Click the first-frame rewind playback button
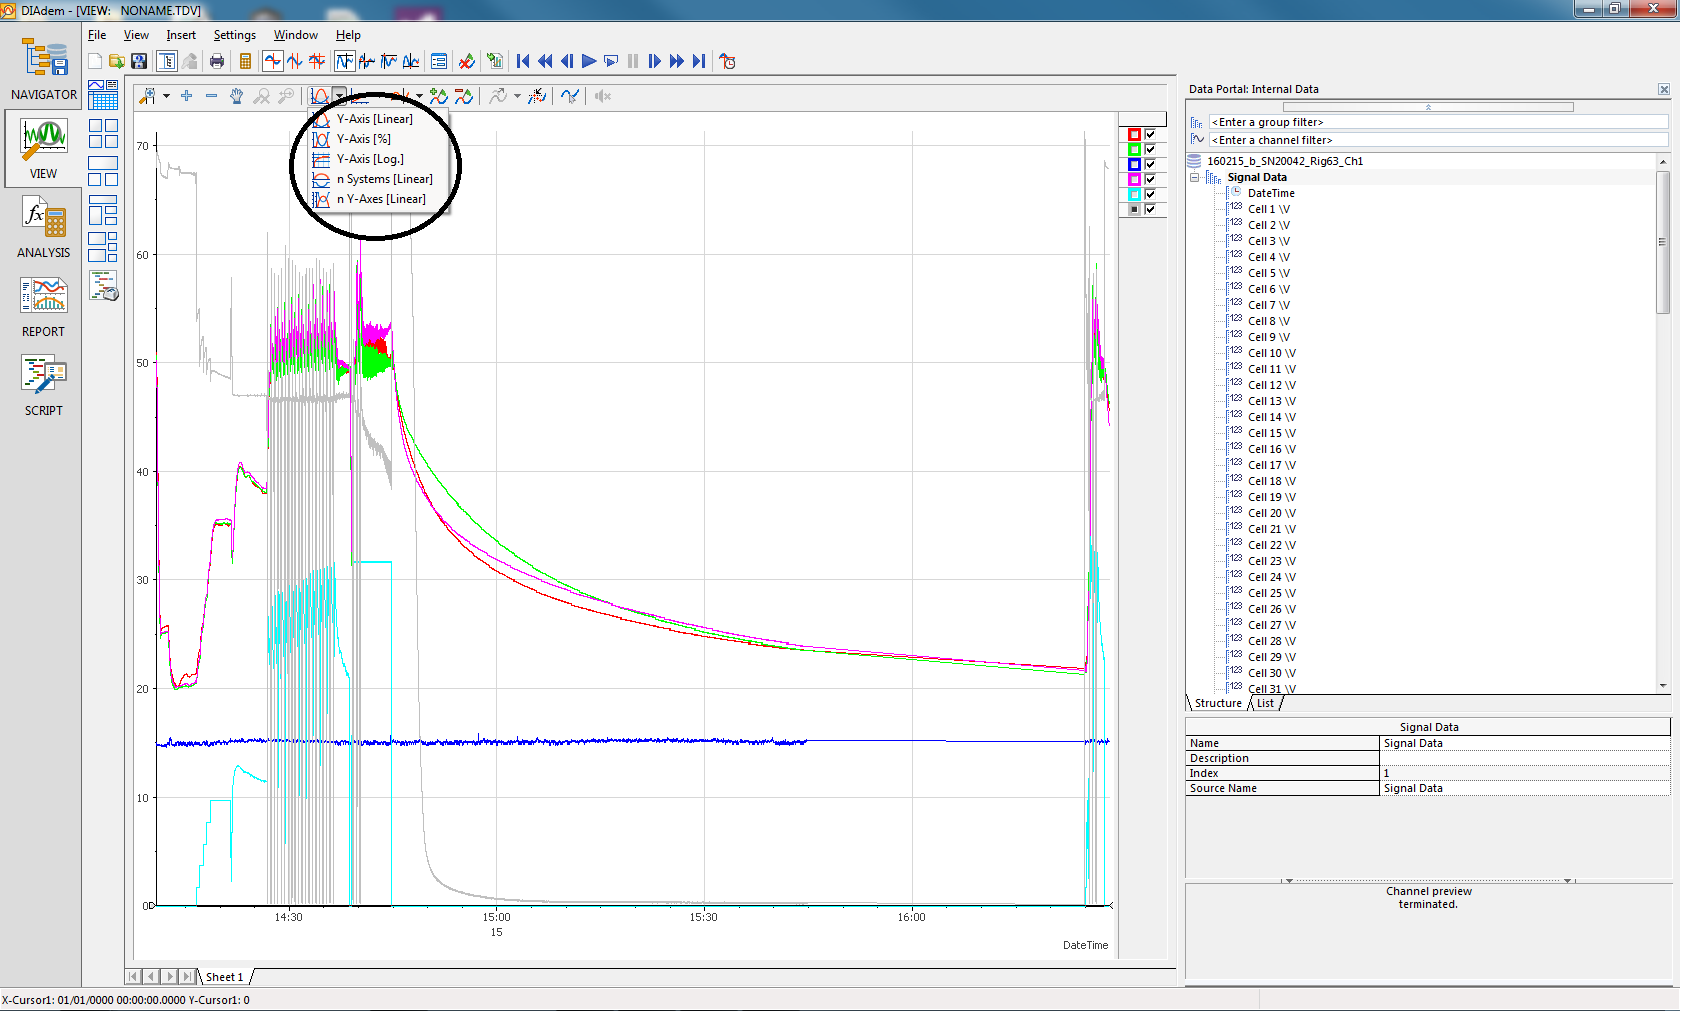Viewport: 1681px width, 1011px height. click(x=523, y=61)
